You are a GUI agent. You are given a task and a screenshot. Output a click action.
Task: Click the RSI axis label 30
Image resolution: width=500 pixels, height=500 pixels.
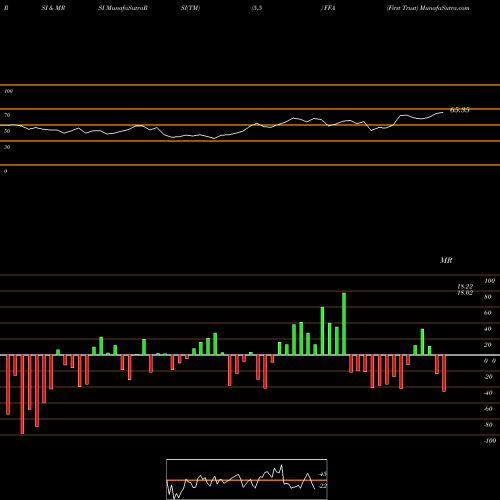pos(7,147)
